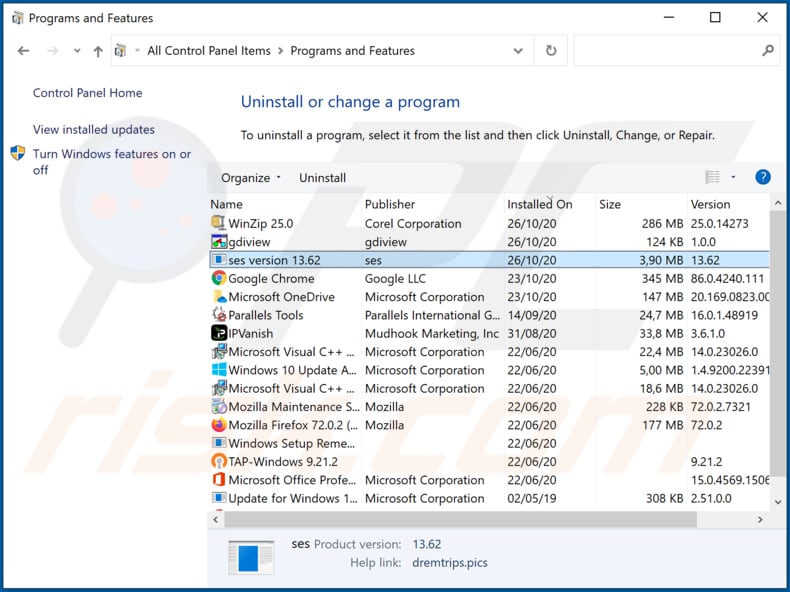Click the ses thumbnail in details pane
This screenshot has height=592, width=790.
pyautogui.click(x=251, y=557)
